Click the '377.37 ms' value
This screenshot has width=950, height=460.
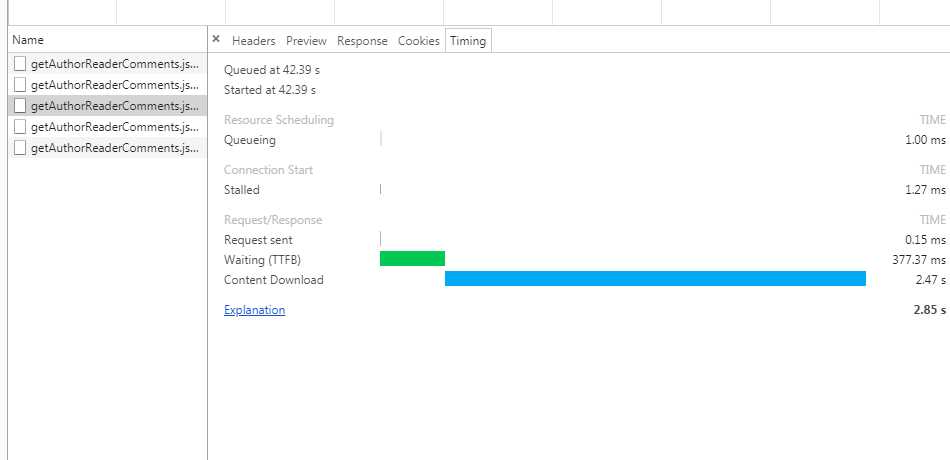tap(919, 260)
